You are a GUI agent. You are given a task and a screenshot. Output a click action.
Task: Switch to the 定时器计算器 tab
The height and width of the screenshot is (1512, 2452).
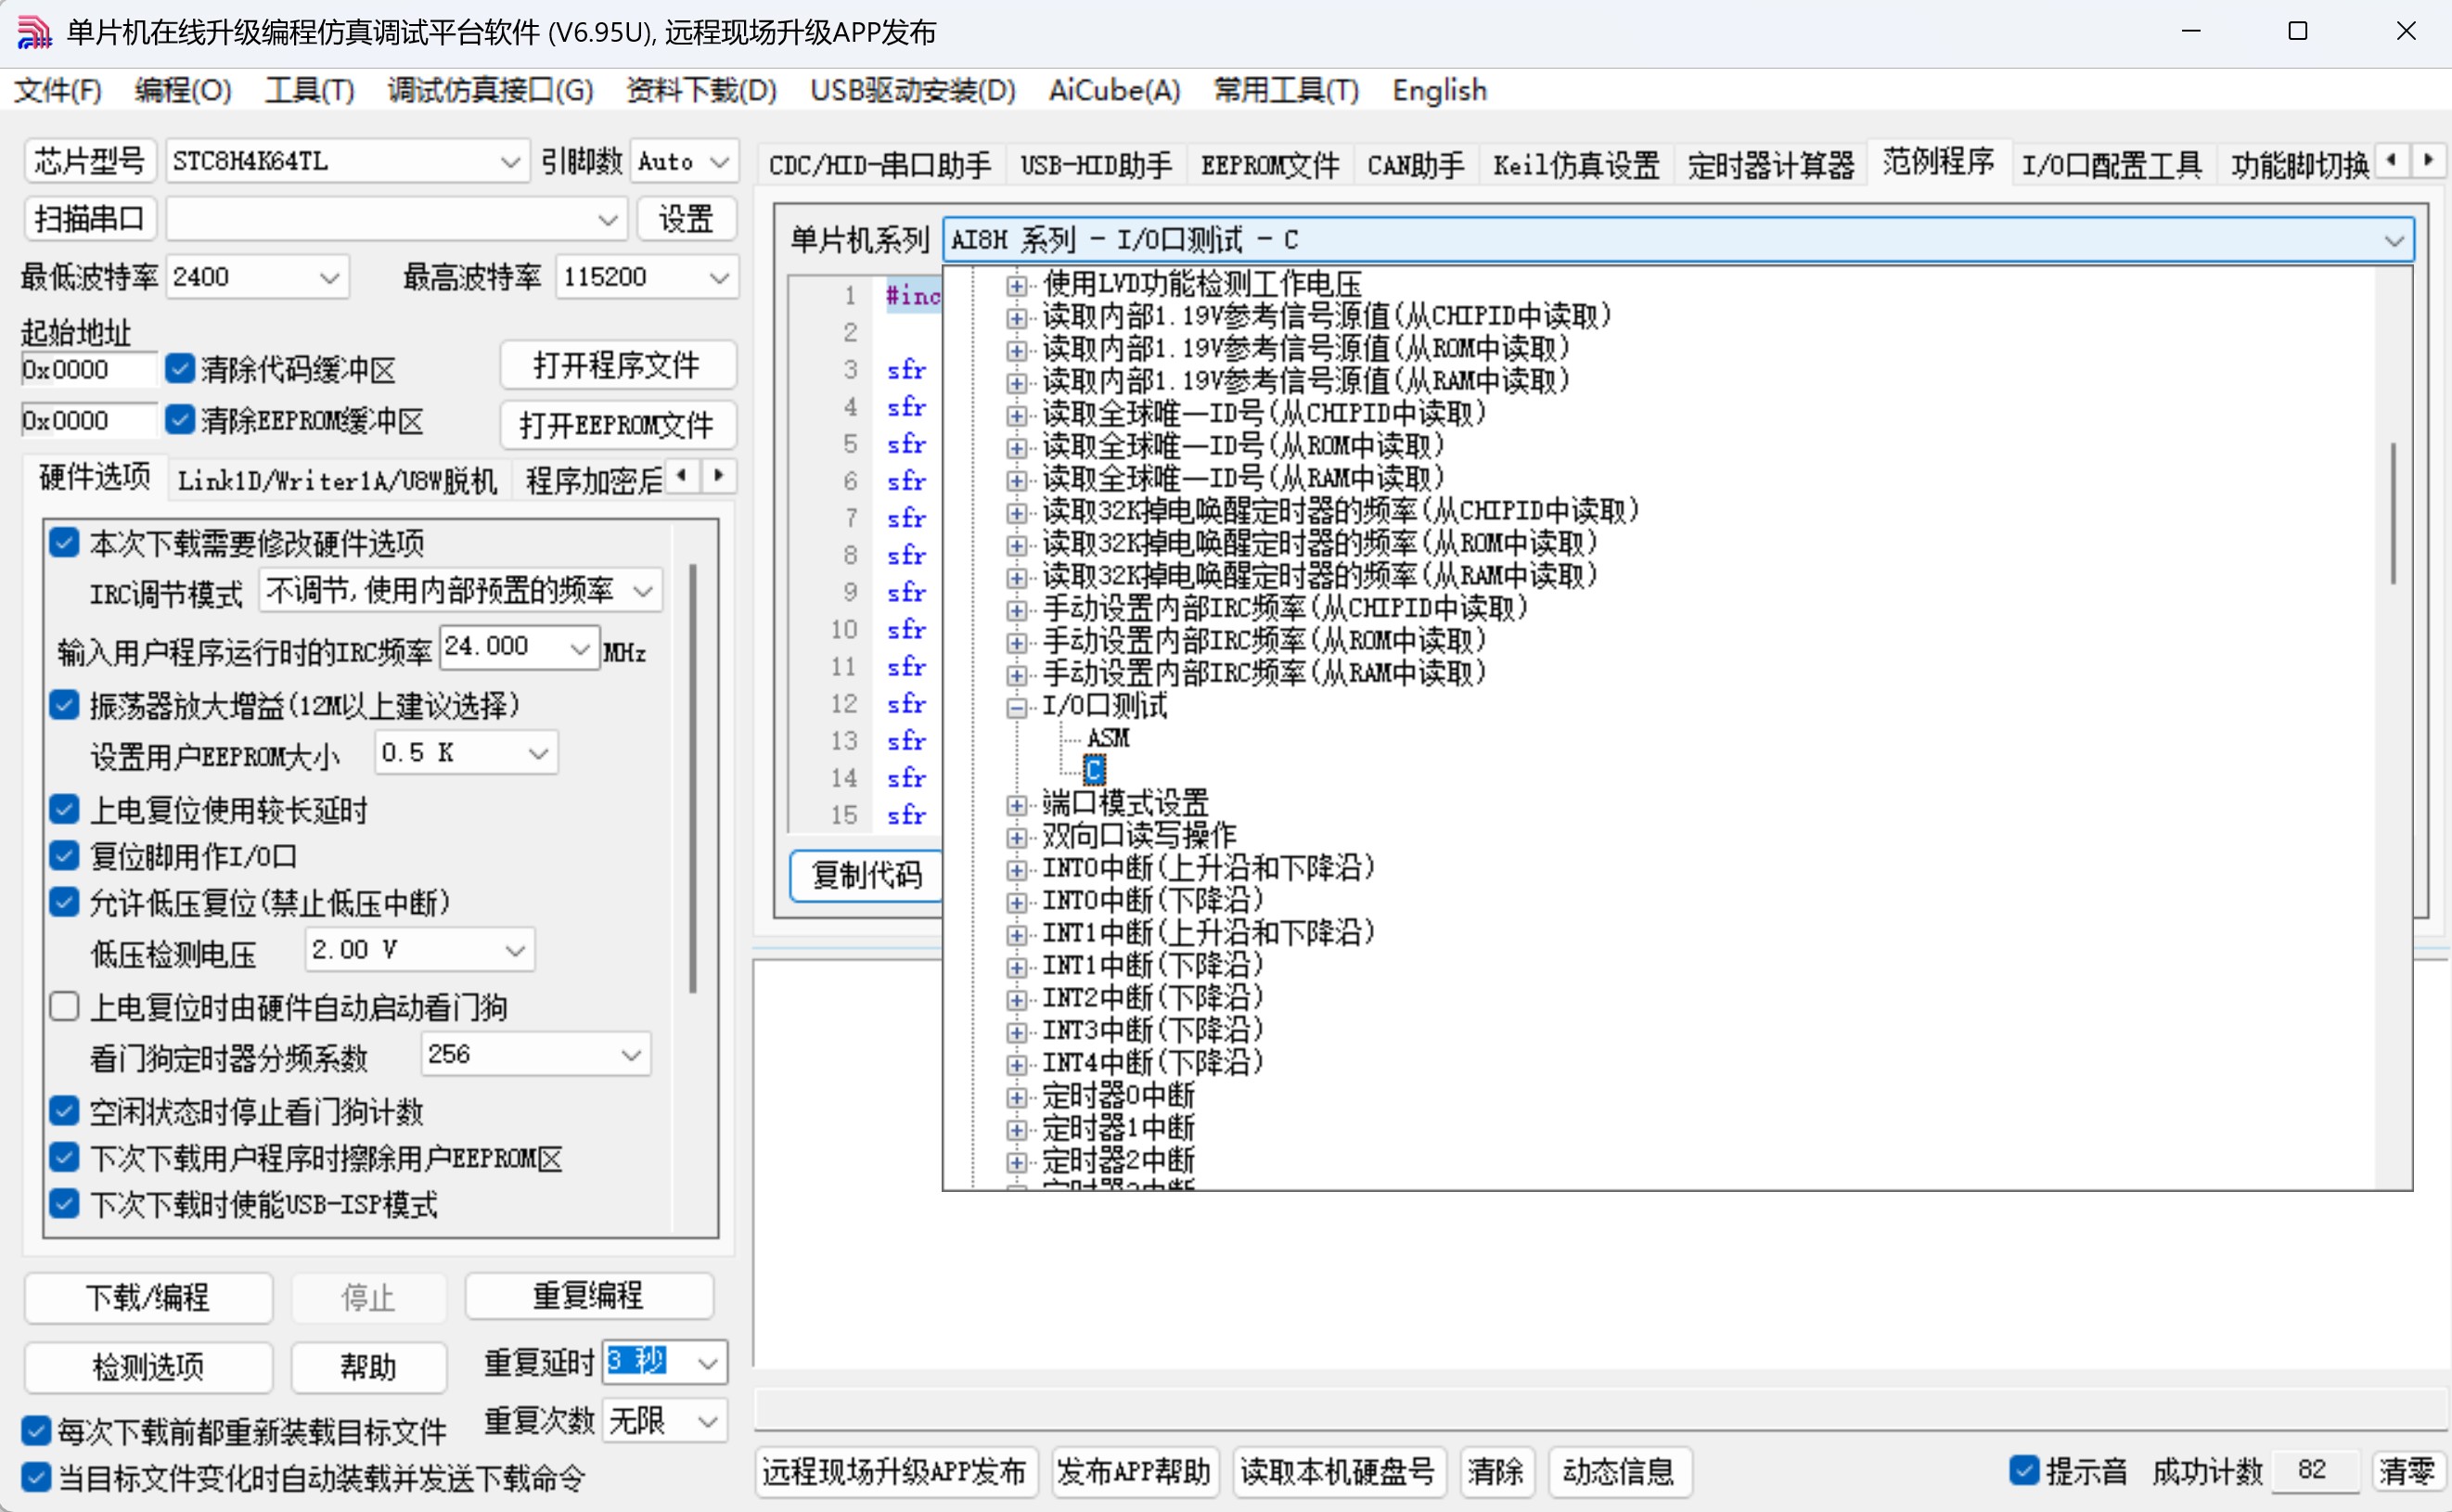(1770, 165)
